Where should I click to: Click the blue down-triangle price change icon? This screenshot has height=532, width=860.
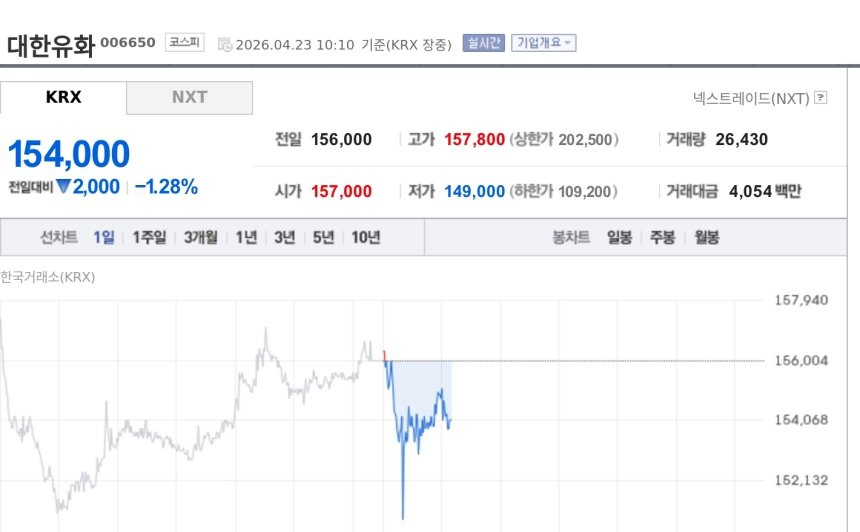[64, 186]
